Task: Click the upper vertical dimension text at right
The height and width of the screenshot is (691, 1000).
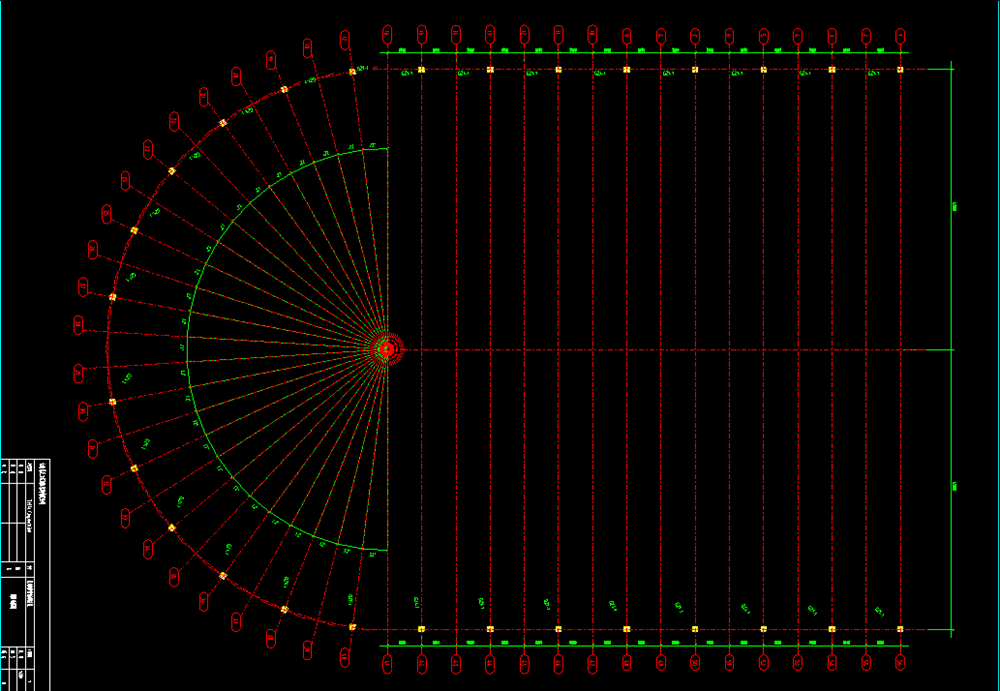Action: (956, 207)
